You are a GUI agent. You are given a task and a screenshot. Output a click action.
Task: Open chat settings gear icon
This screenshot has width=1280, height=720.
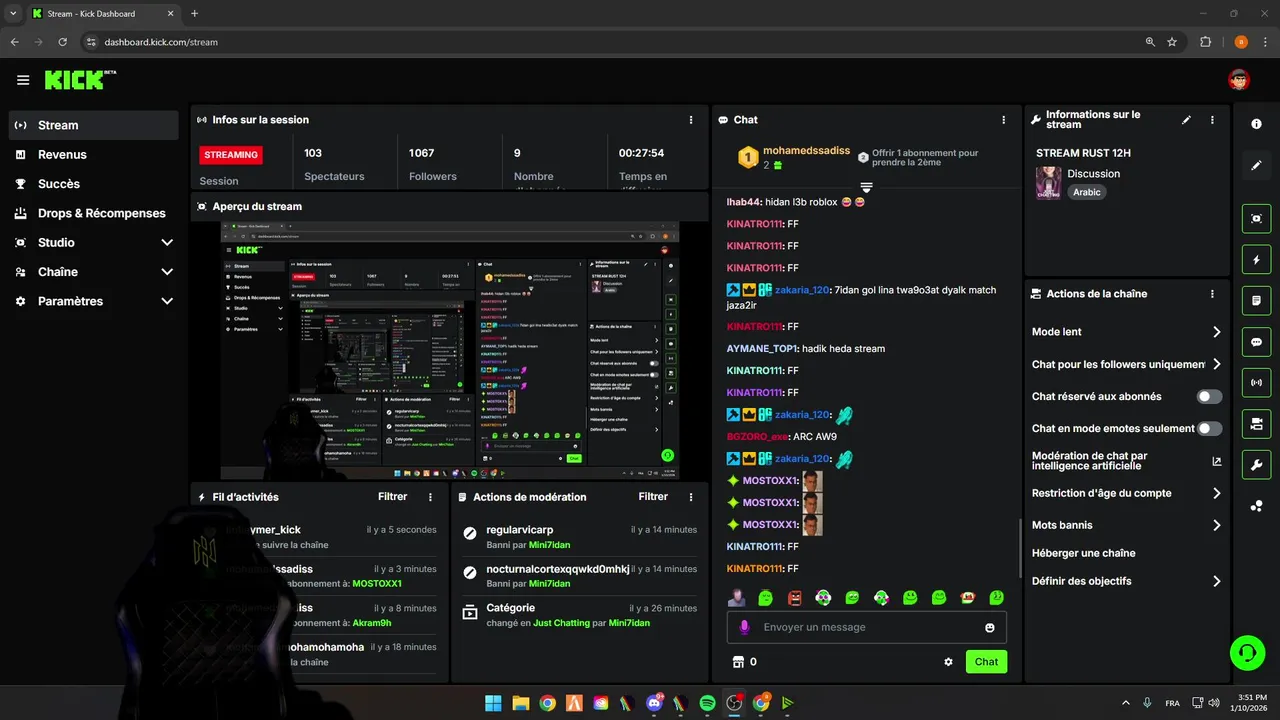coord(948,662)
